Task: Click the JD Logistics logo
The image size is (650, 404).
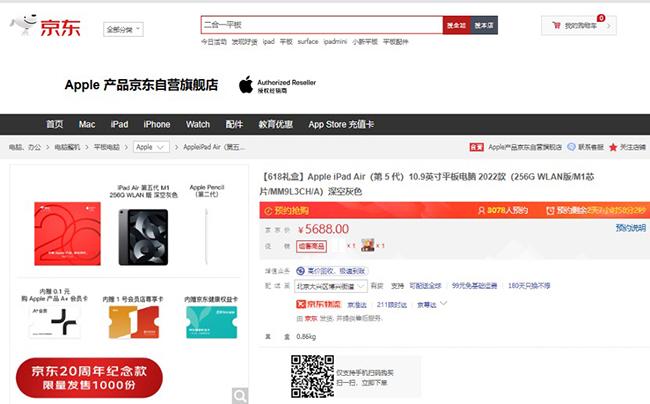Action: pyautogui.click(x=318, y=305)
